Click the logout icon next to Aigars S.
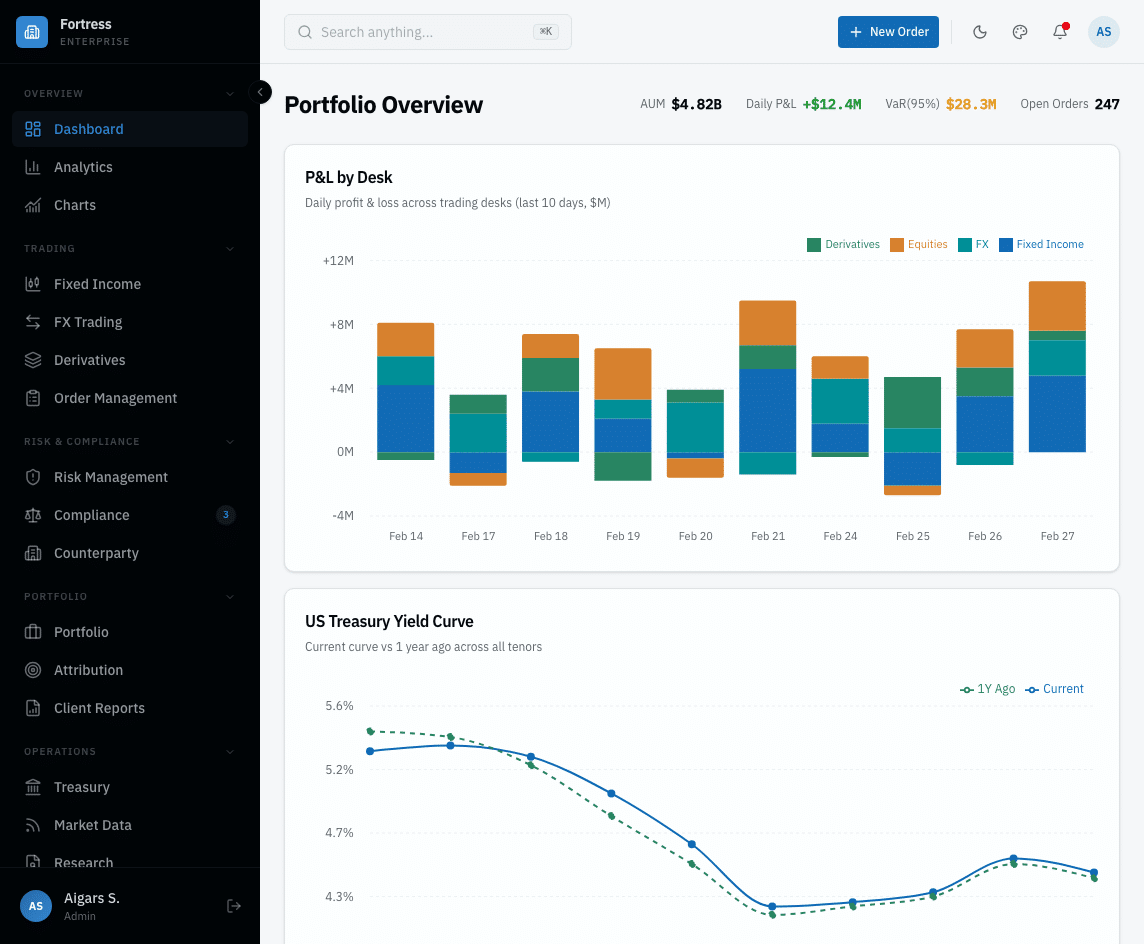This screenshot has width=1144, height=944. 233,905
